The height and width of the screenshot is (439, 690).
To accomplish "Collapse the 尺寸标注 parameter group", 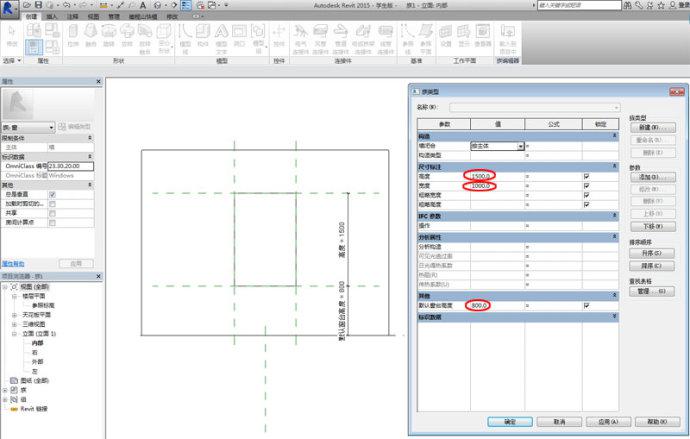I will tap(616, 166).
